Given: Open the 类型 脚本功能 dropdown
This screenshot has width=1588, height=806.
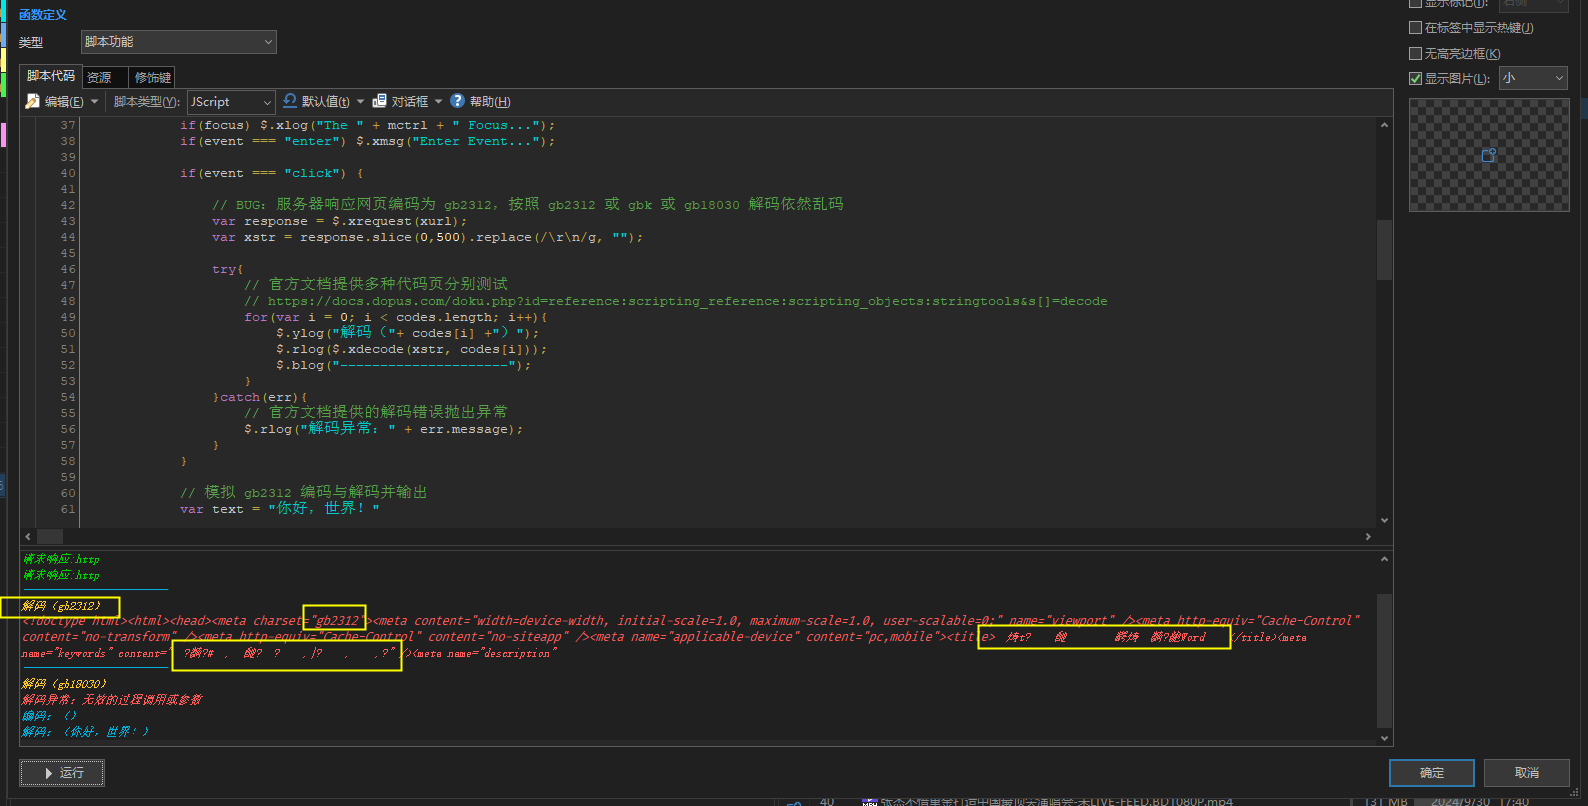Looking at the screenshot, I should tap(178, 42).
